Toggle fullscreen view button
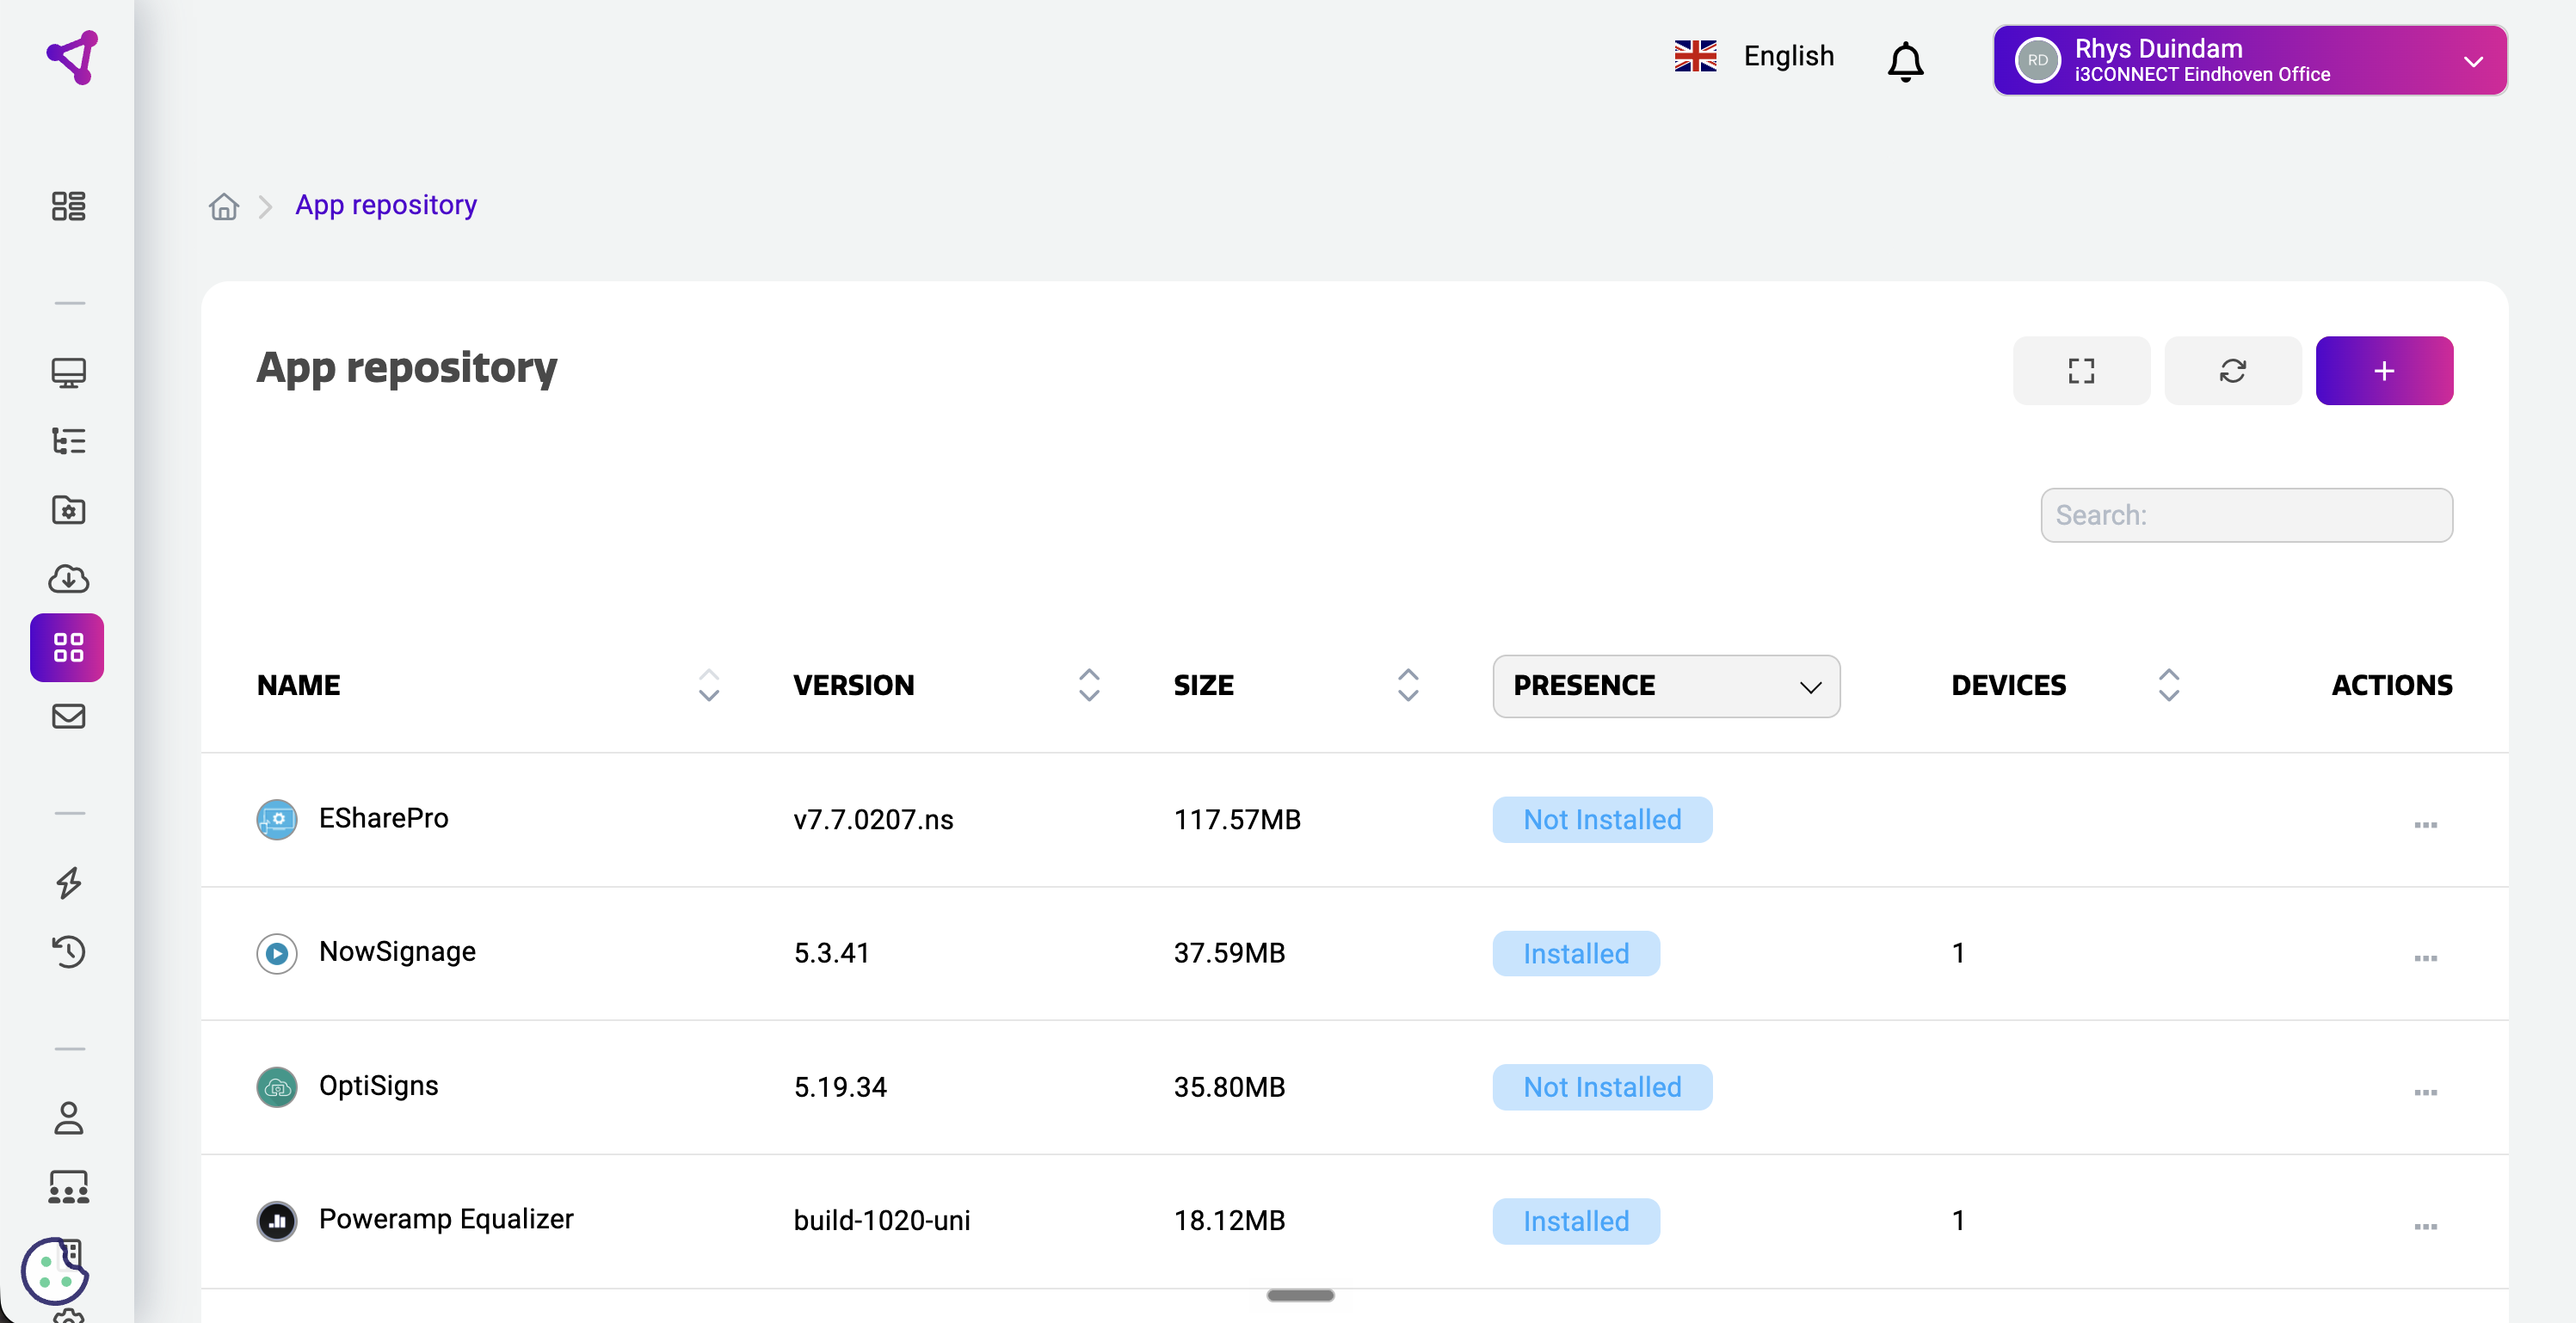 point(2081,371)
